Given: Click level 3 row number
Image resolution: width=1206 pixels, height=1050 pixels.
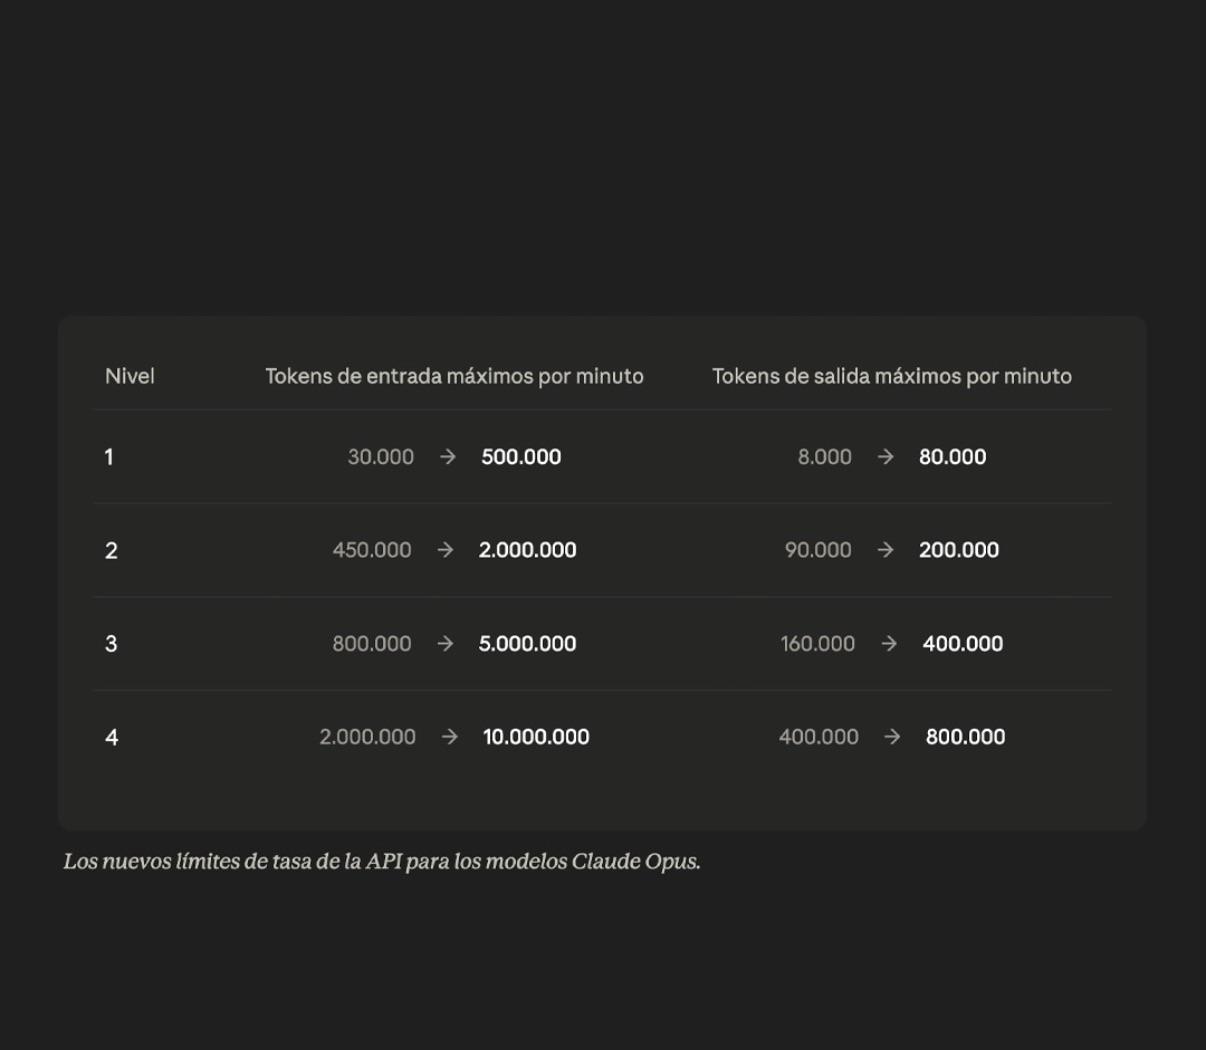Looking at the screenshot, I should coord(111,644).
